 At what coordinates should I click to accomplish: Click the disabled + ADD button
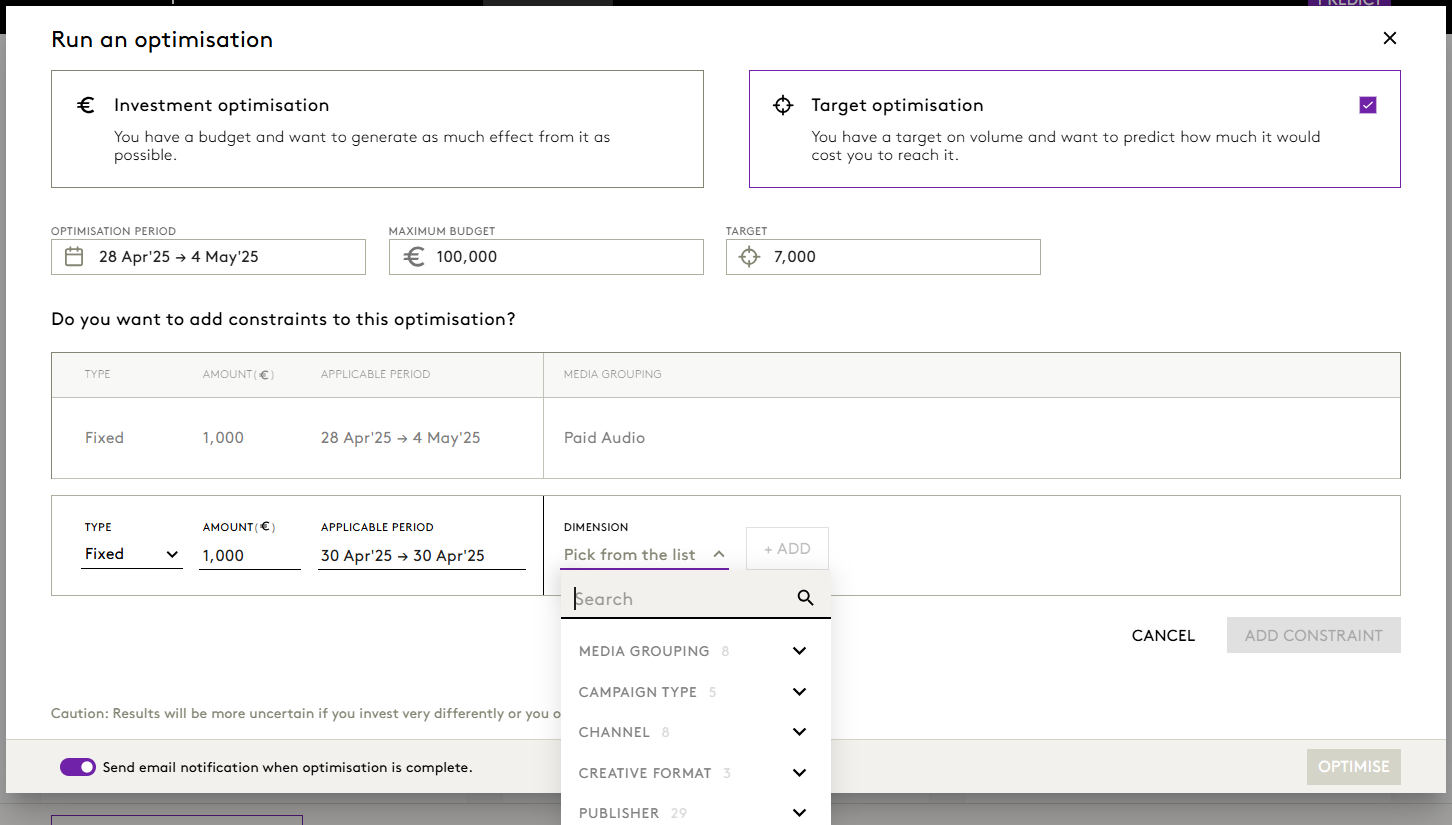tap(787, 549)
